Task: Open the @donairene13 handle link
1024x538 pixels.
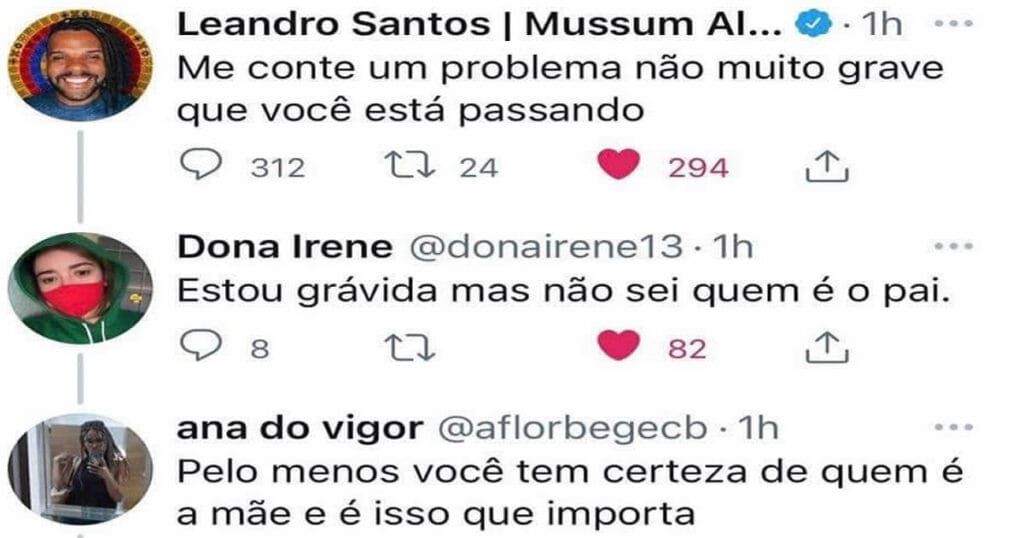Action: pos(545,247)
